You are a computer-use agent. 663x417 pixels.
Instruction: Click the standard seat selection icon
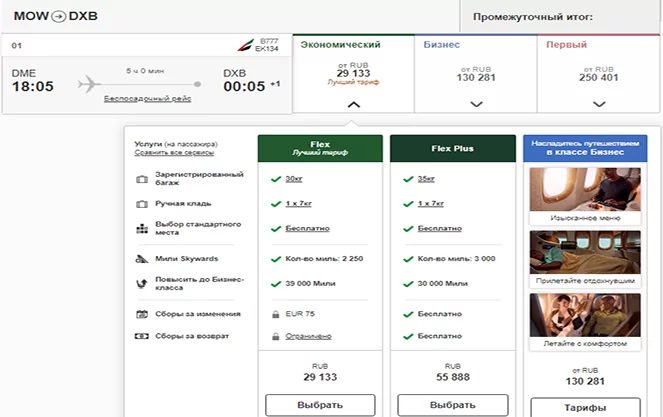click(142, 229)
